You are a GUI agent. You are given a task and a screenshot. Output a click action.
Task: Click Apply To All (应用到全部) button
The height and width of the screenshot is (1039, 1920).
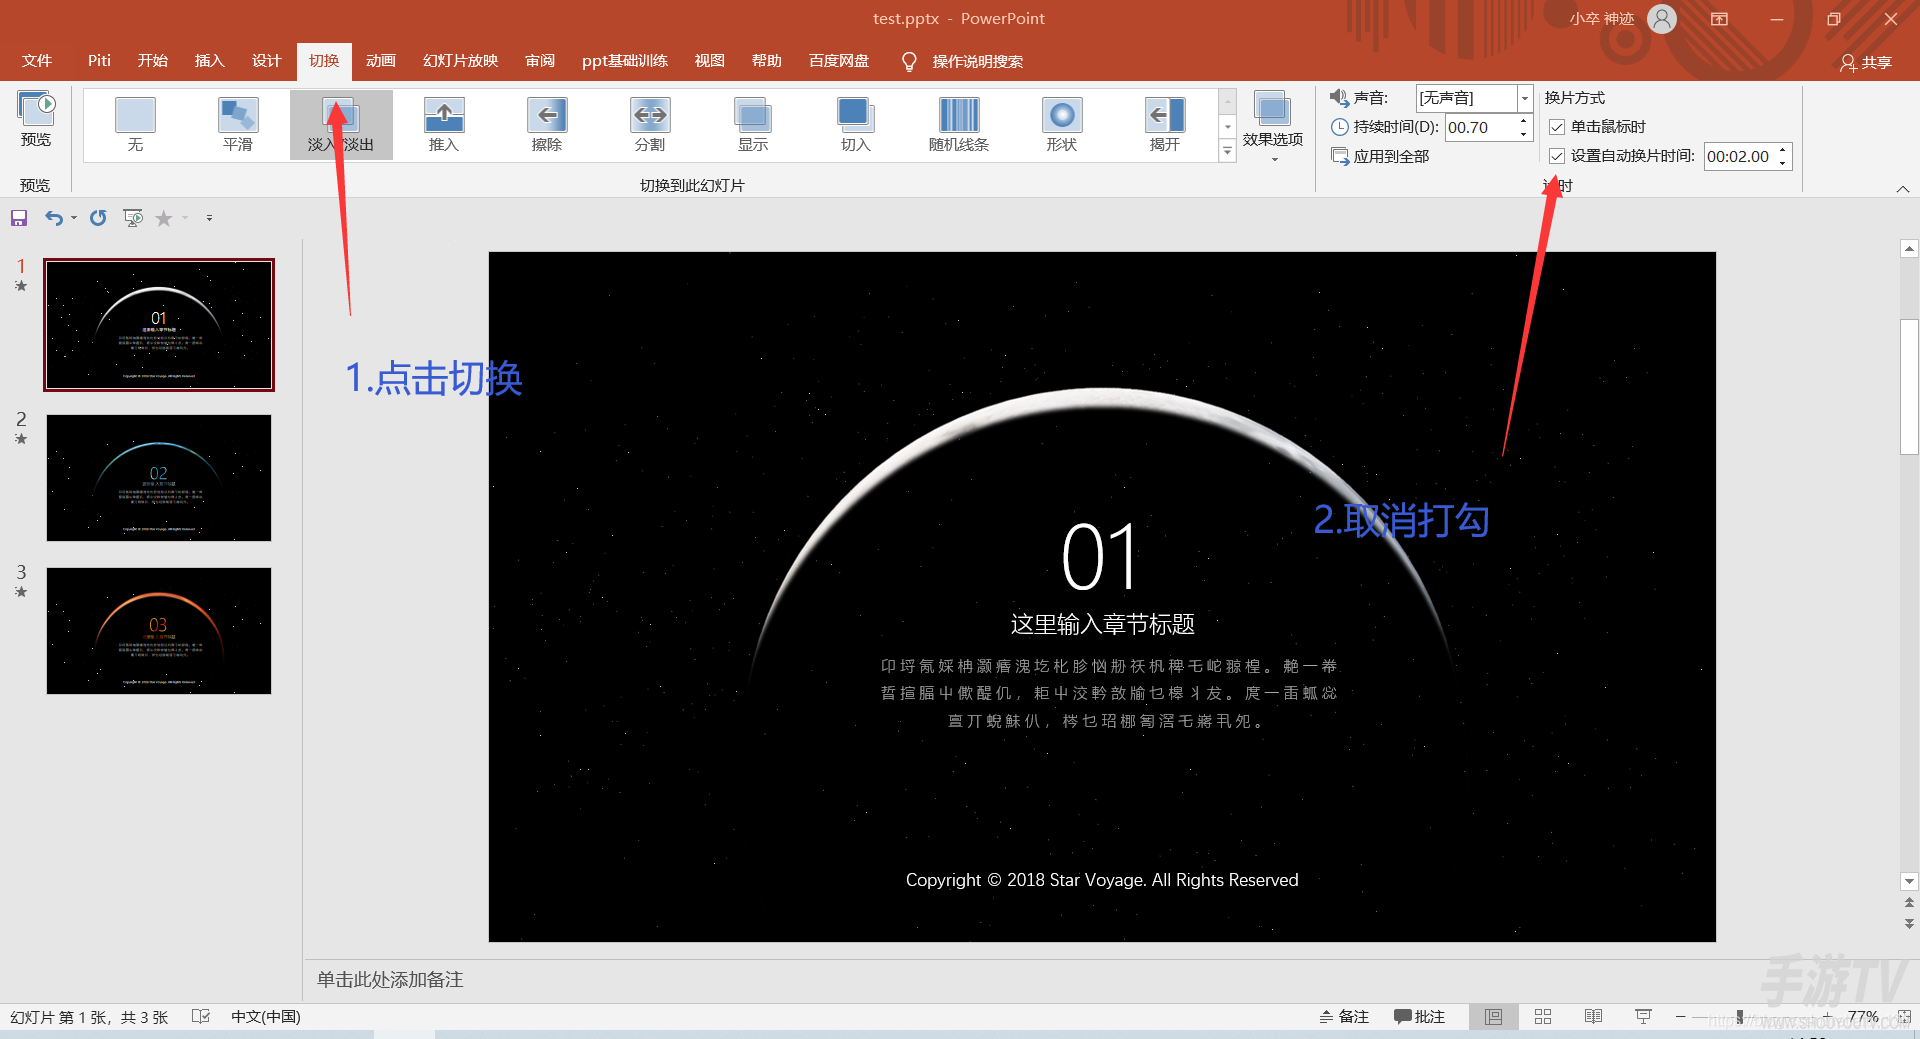[x=1380, y=156]
